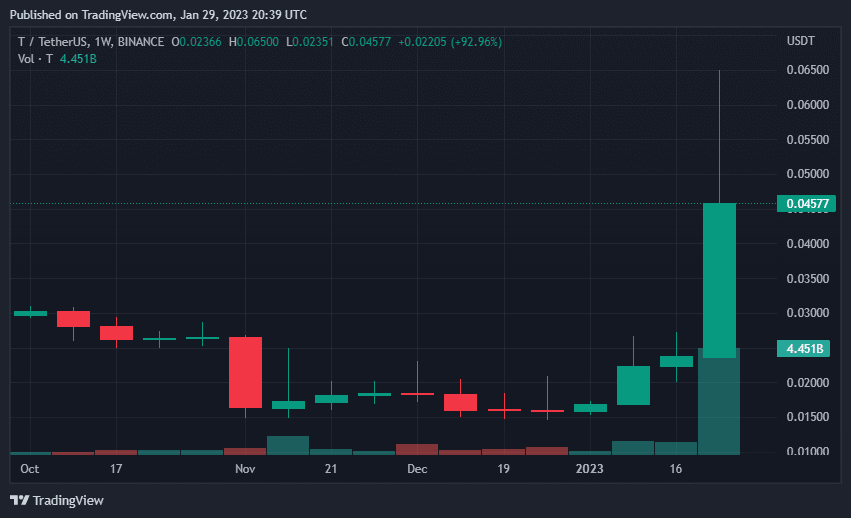
Task: Click the symbol title T / TetherUS, 1W, BINANCE
Action: 91,42
